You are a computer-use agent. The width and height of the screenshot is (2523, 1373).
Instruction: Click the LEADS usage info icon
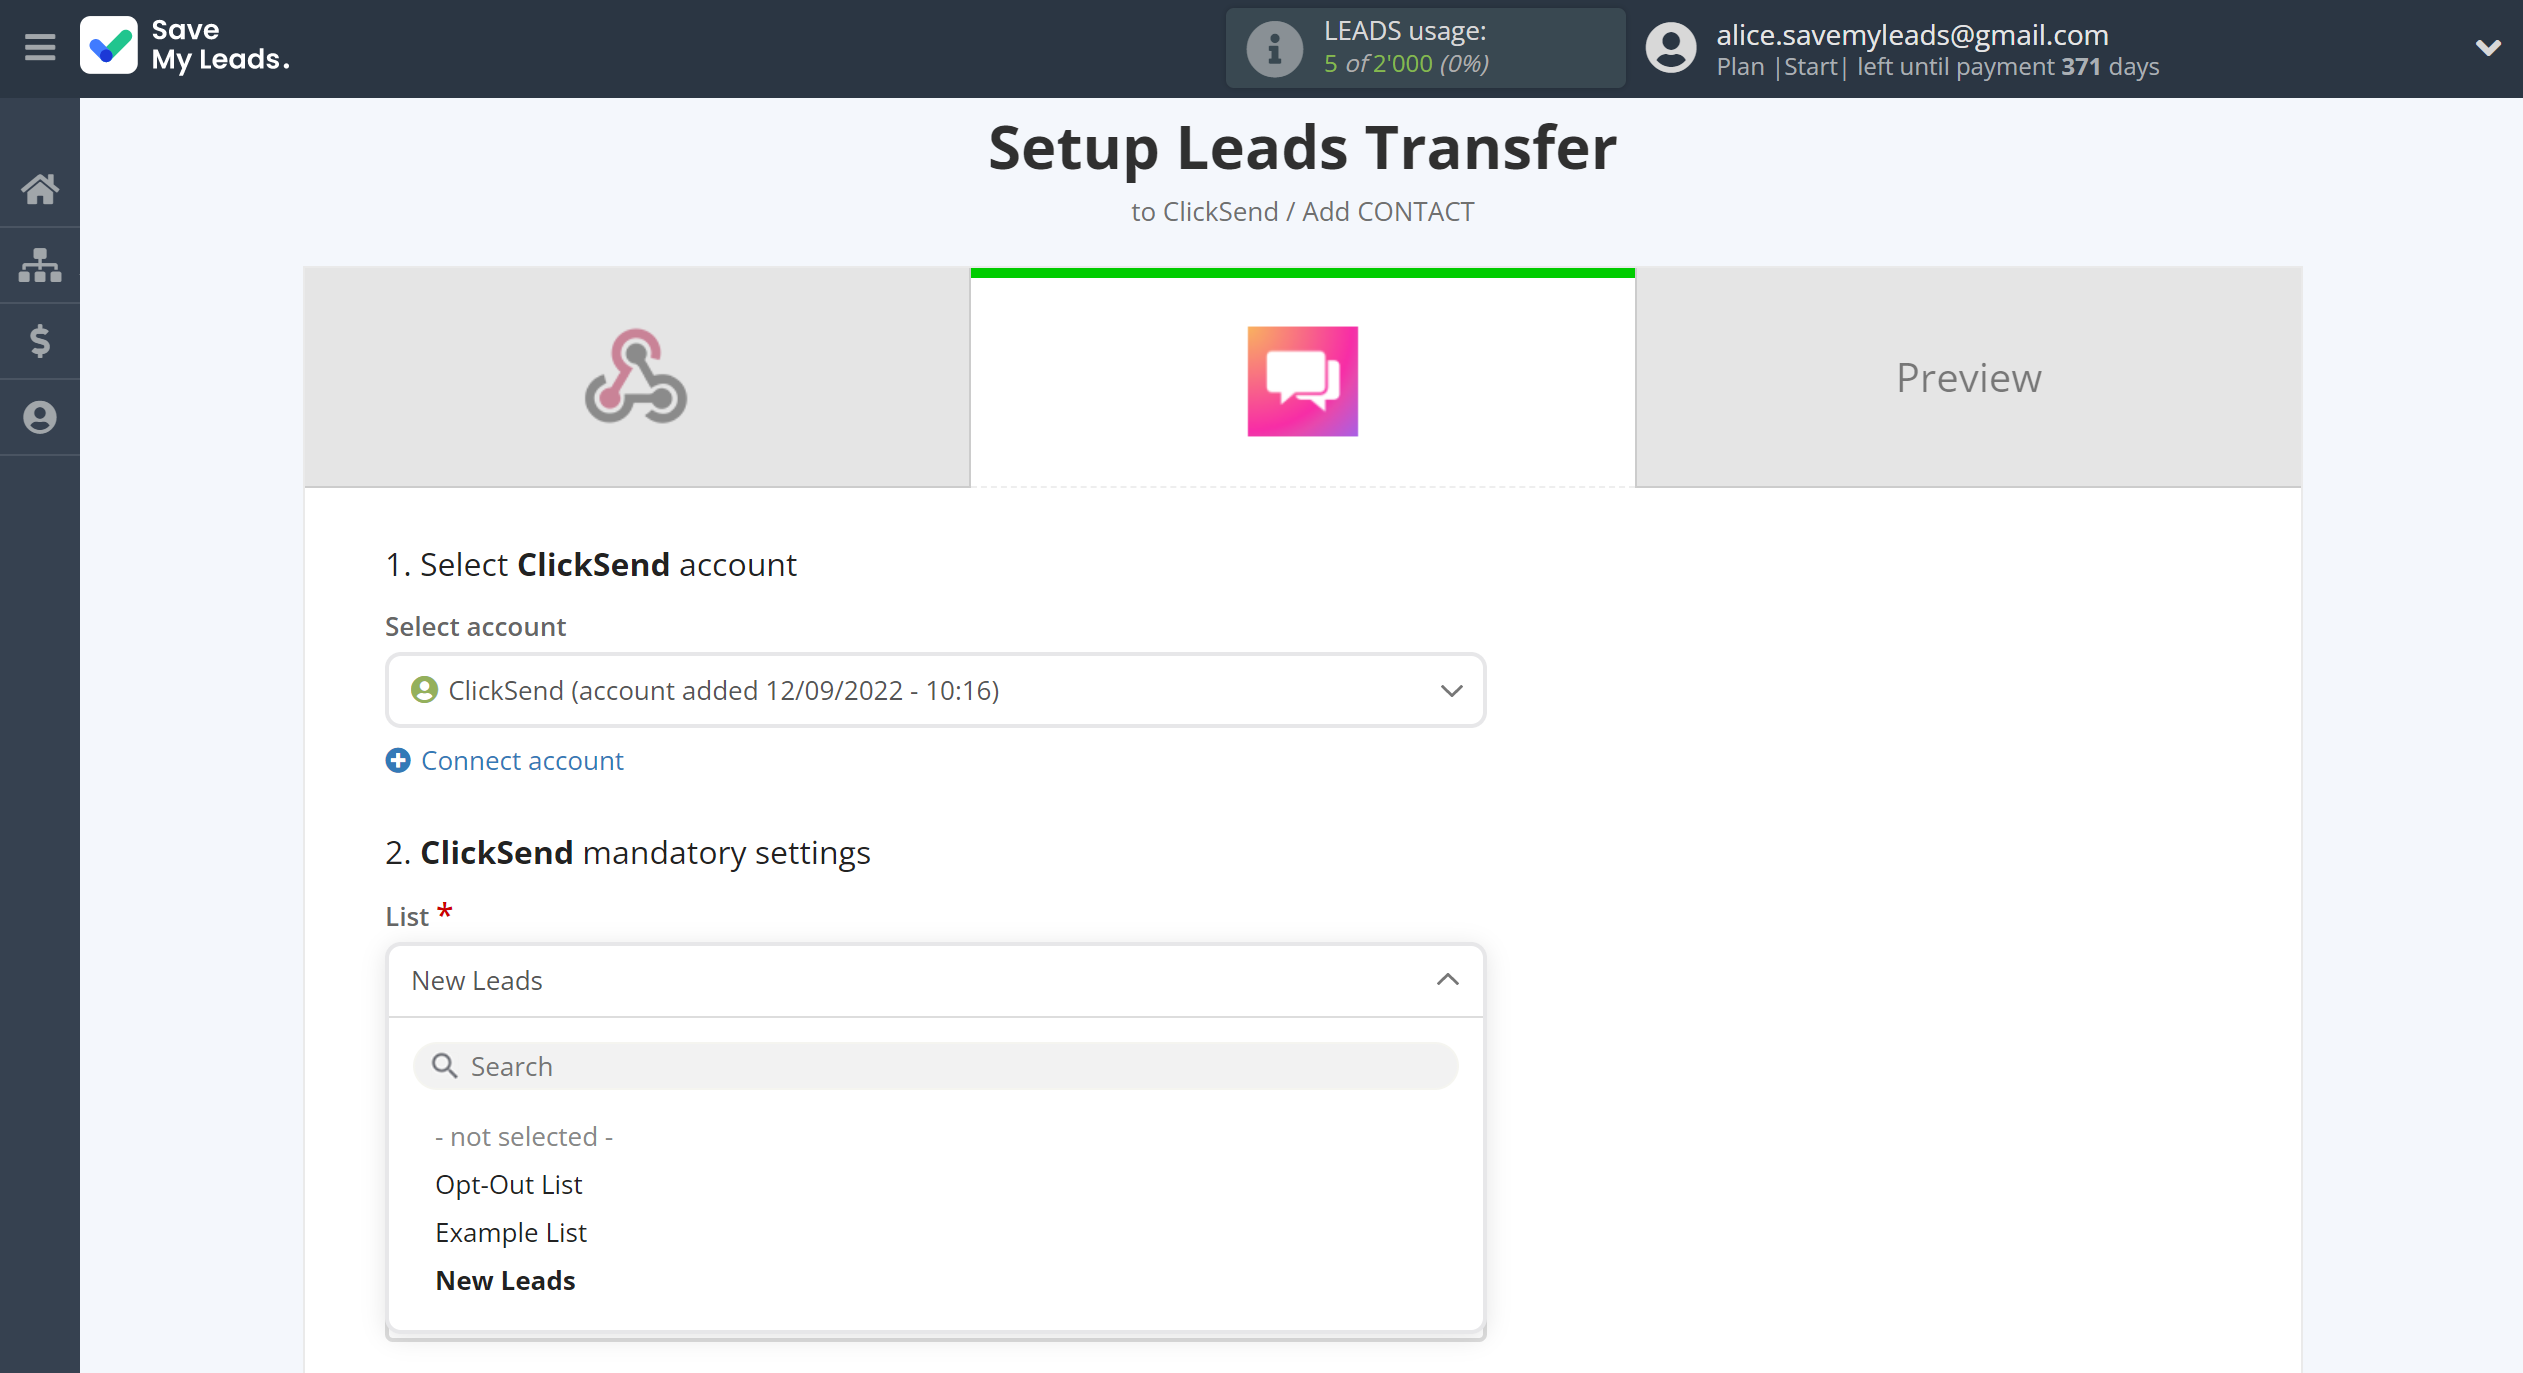point(1274,48)
